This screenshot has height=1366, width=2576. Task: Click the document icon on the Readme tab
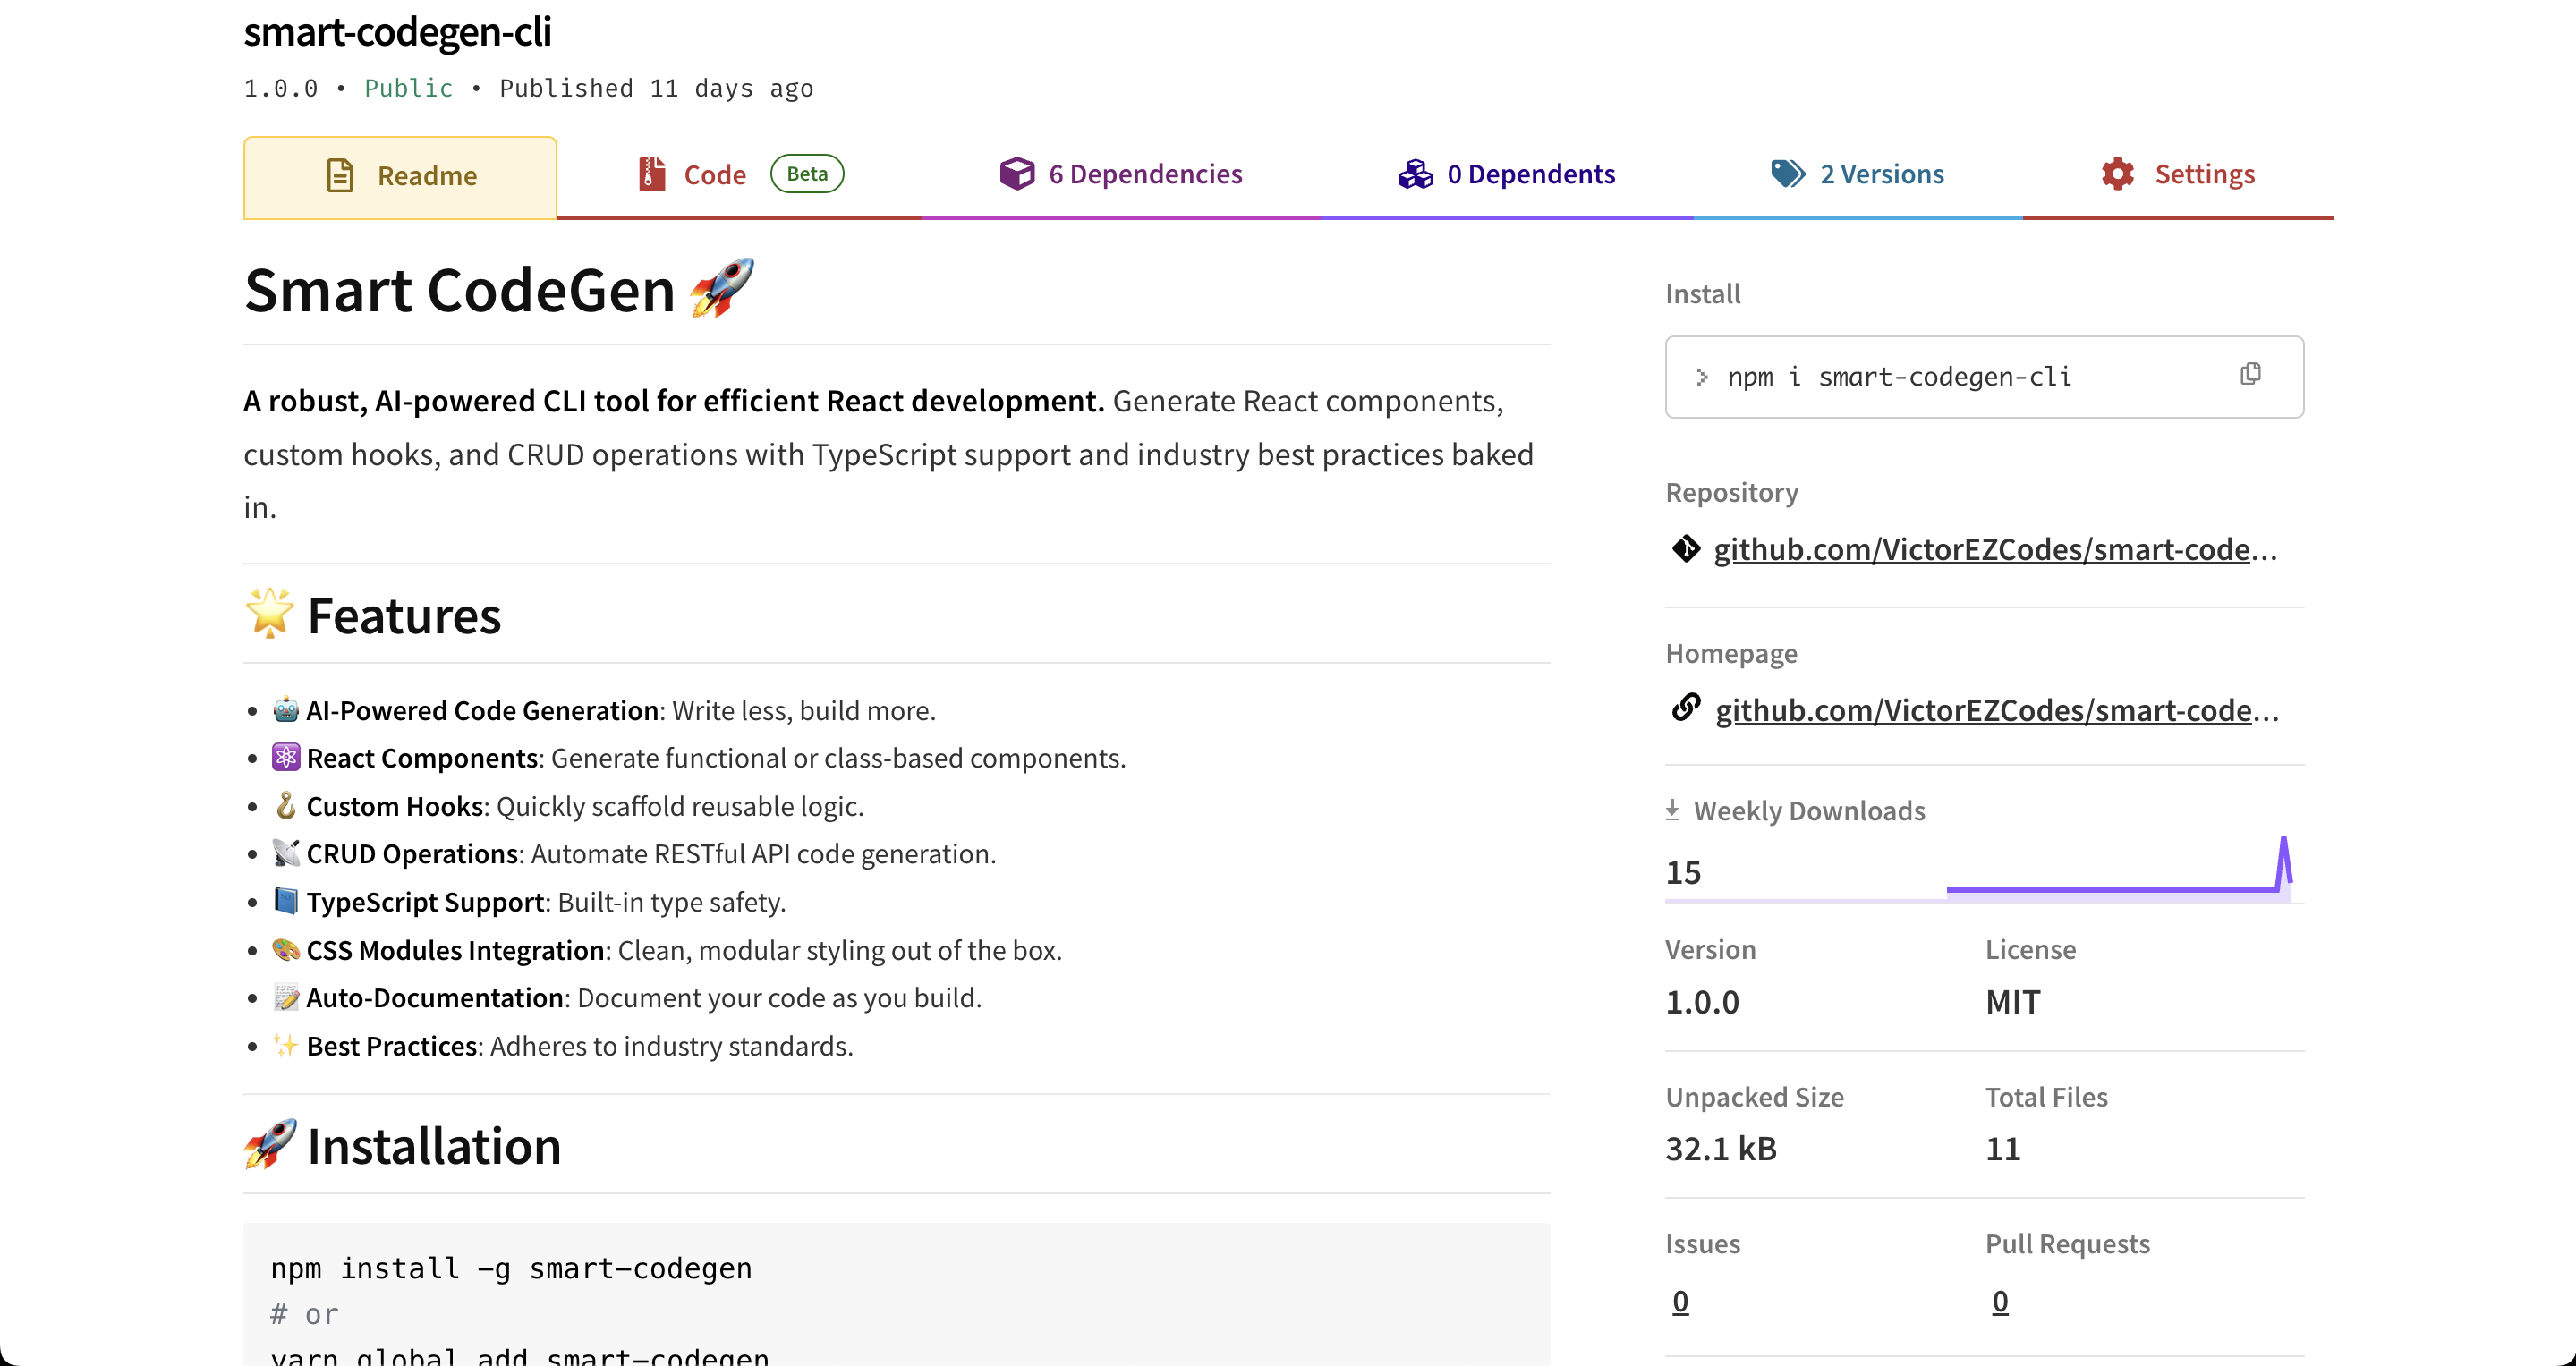(x=341, y=174)
